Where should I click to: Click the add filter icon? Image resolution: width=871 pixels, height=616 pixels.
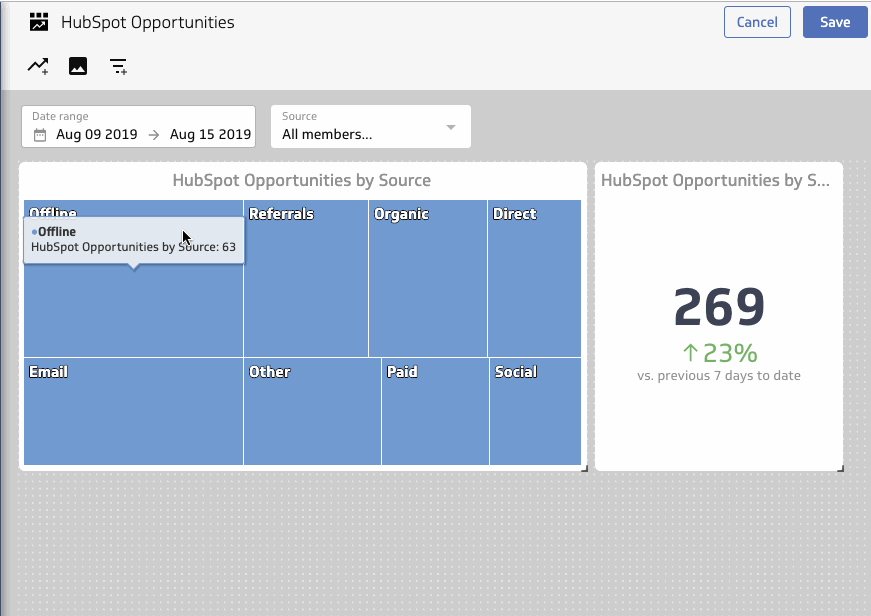click(x=118, y=65)
